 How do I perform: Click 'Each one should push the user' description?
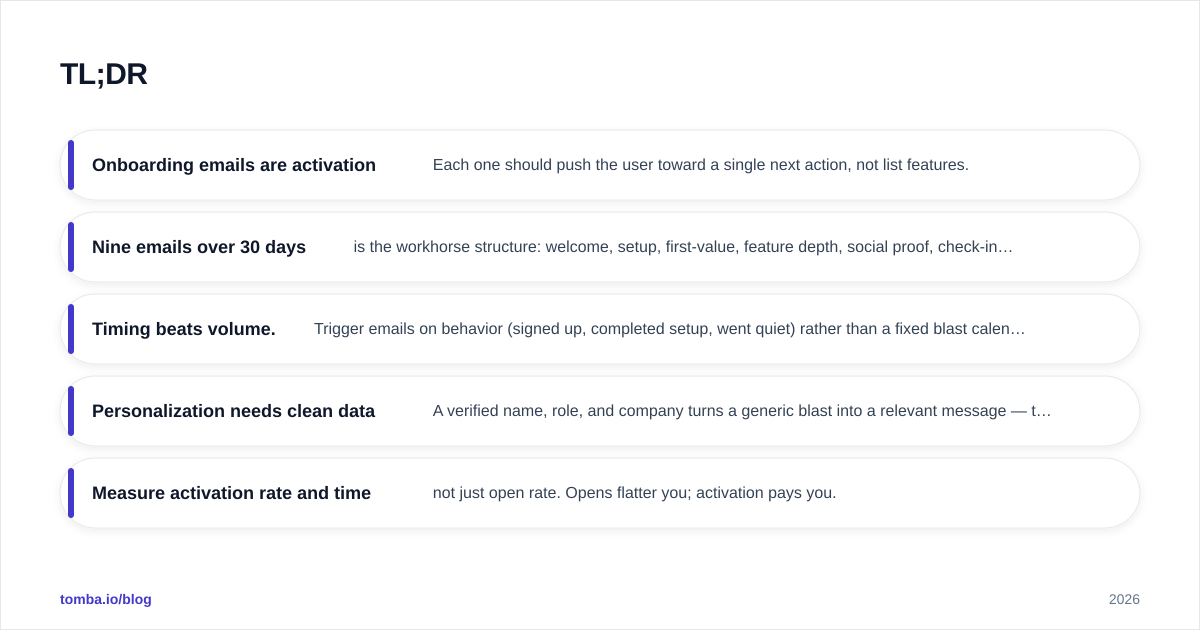701,165
